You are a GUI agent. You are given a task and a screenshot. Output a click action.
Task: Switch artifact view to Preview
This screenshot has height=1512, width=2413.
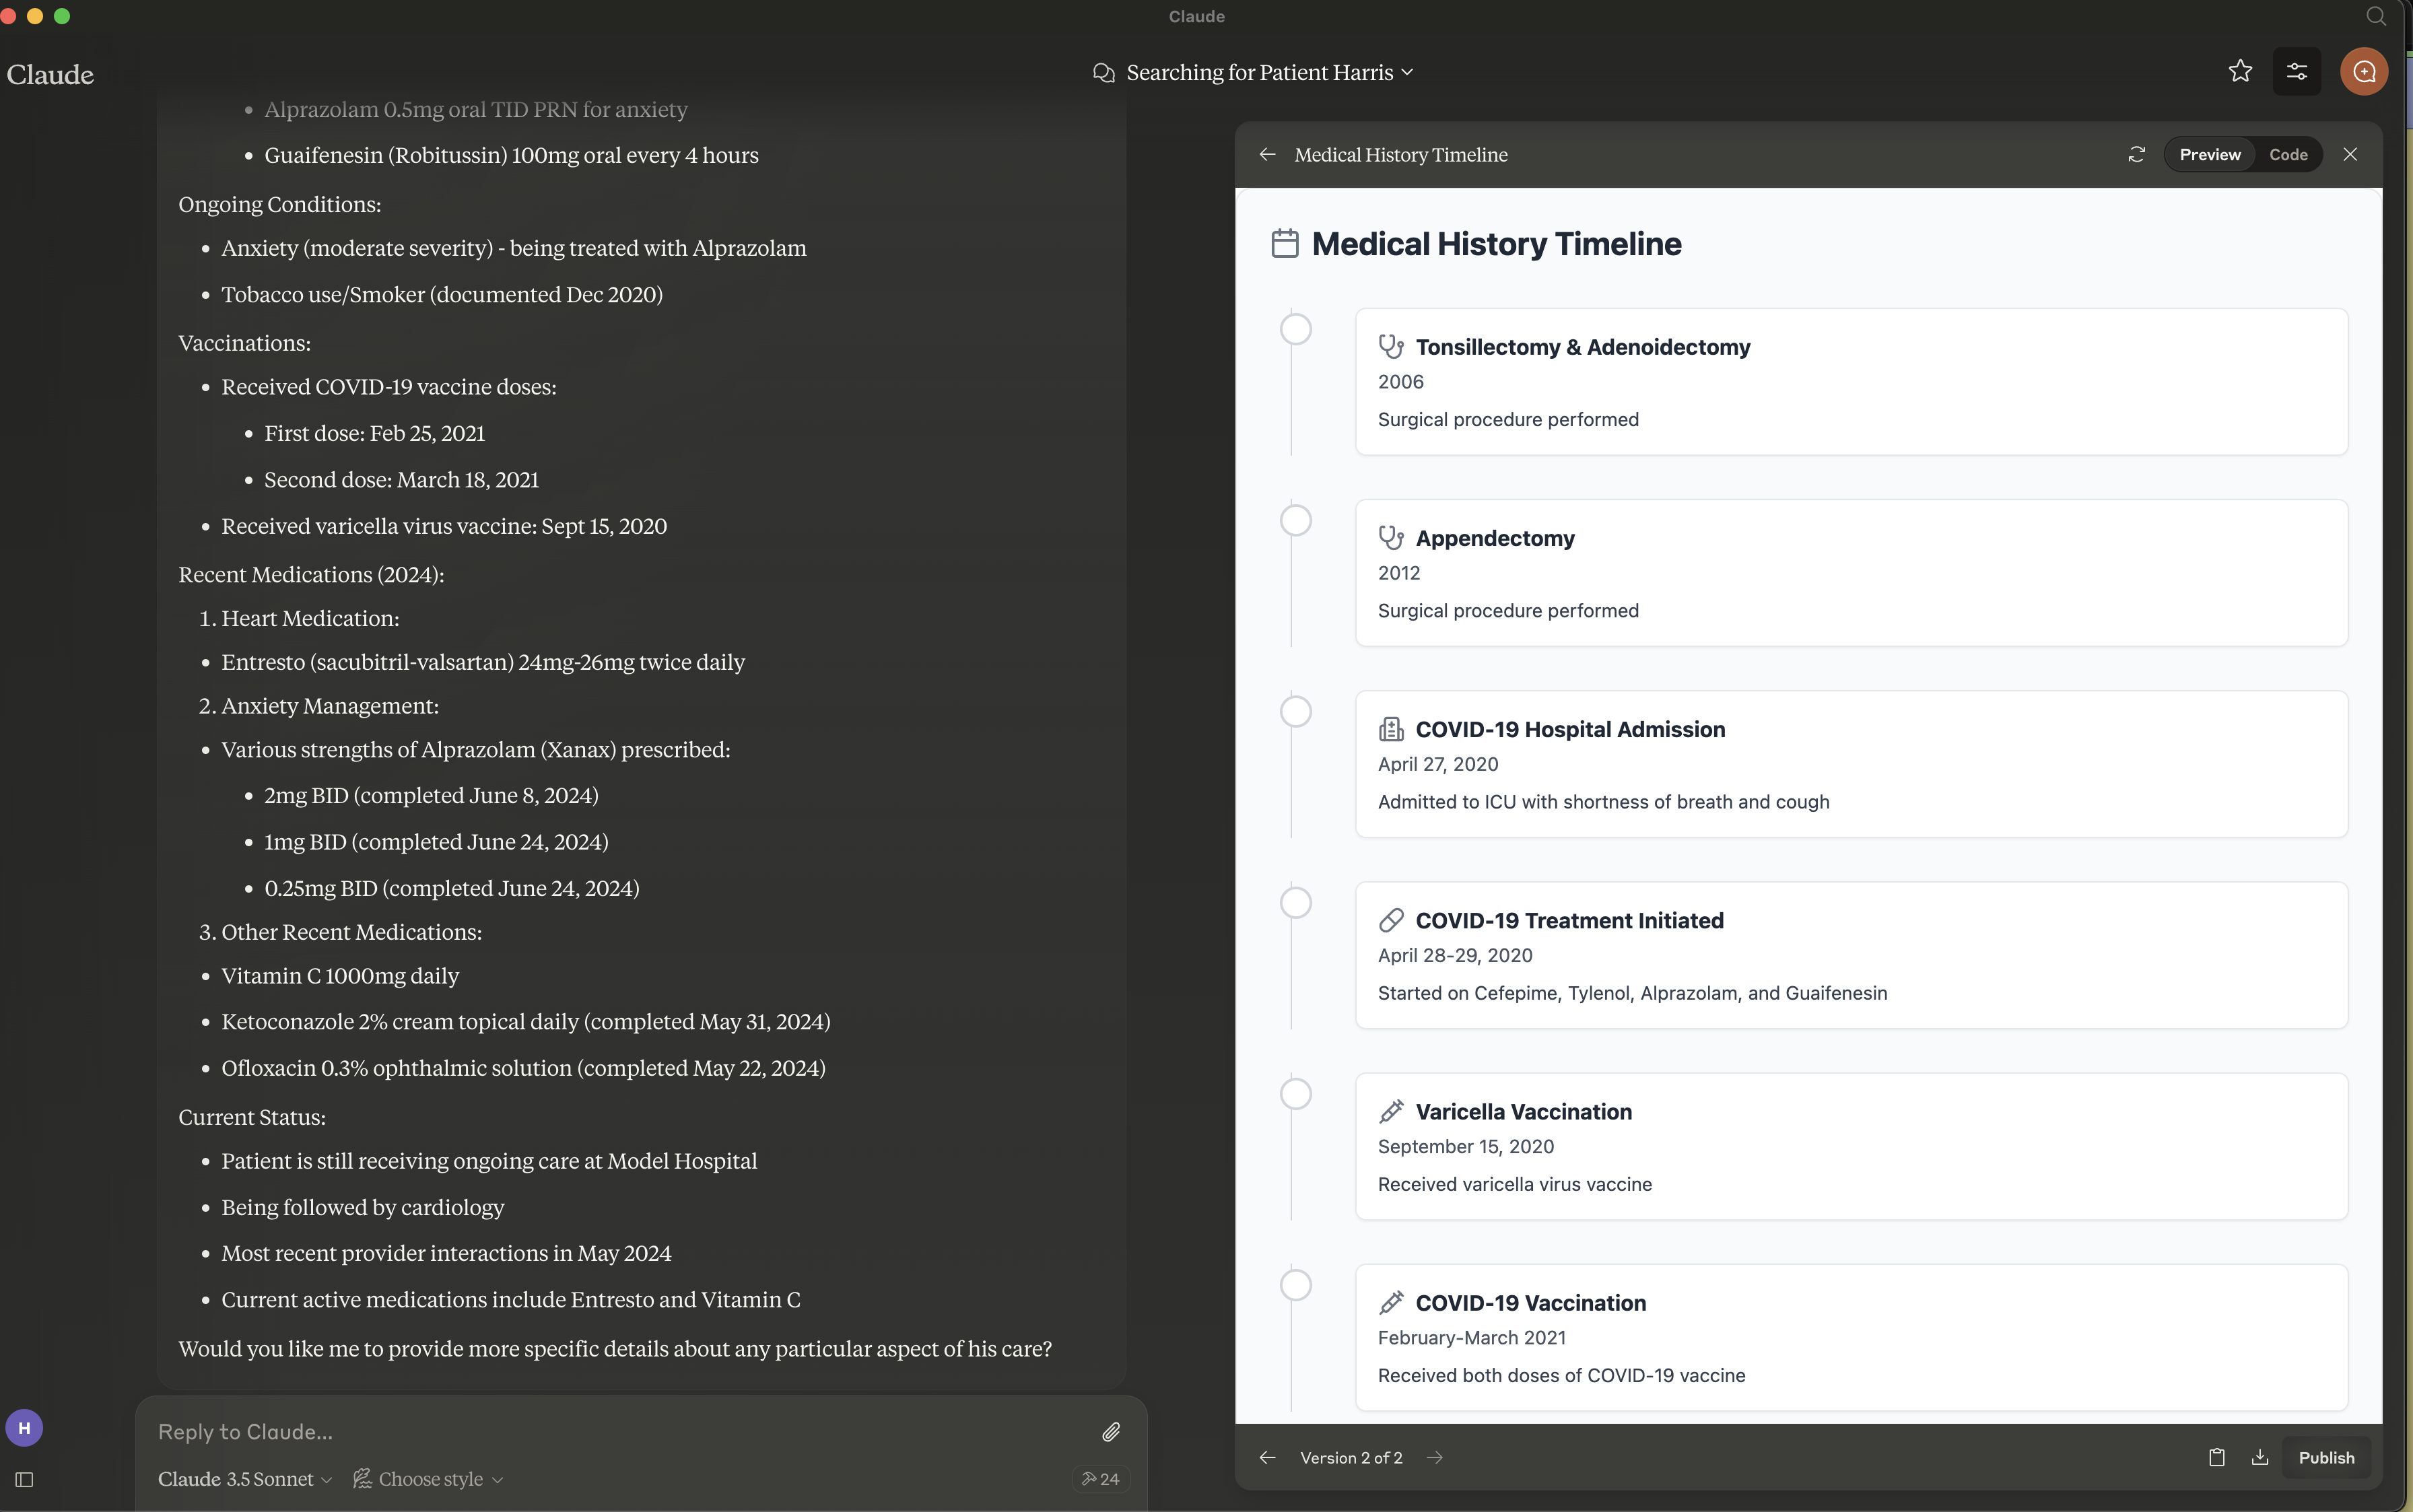pyautogui.click(x=2209, y=155)
